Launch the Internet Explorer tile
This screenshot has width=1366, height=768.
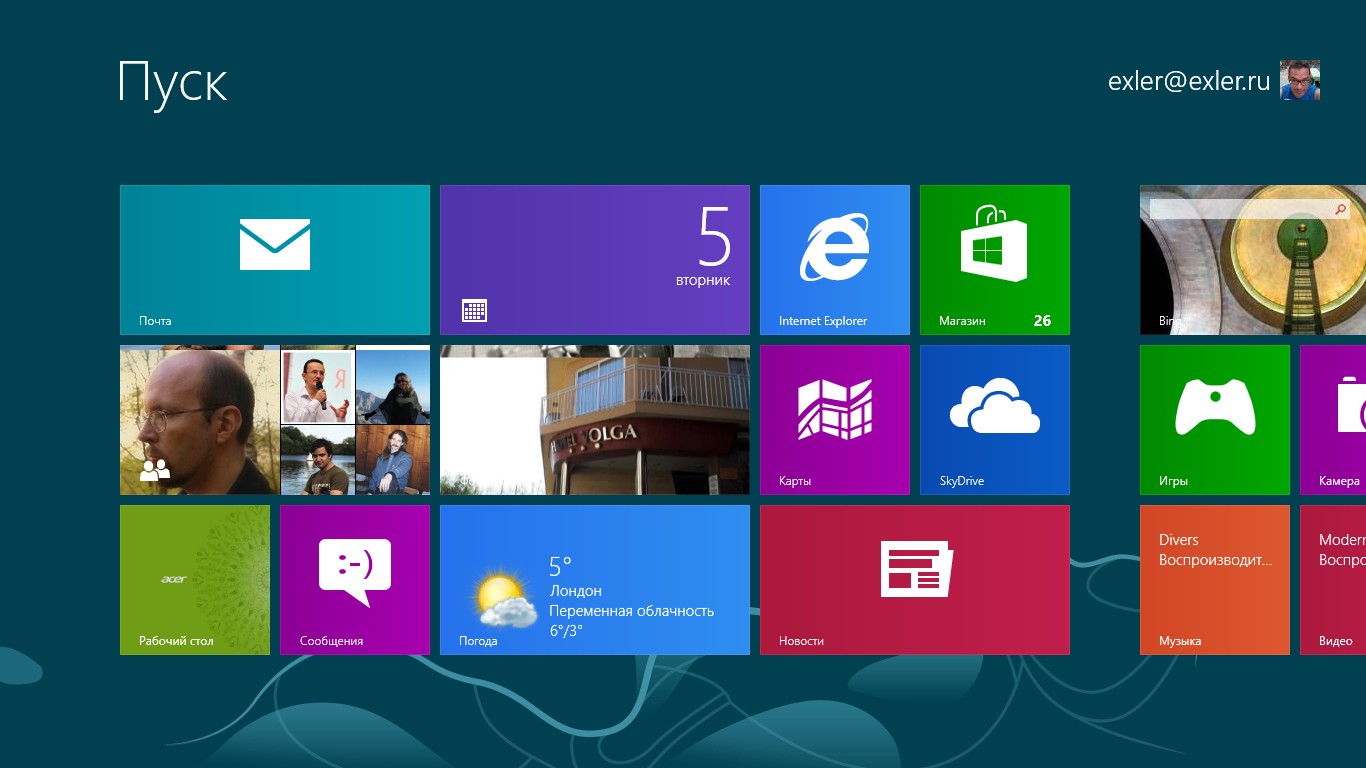click(x=835, y=260)
